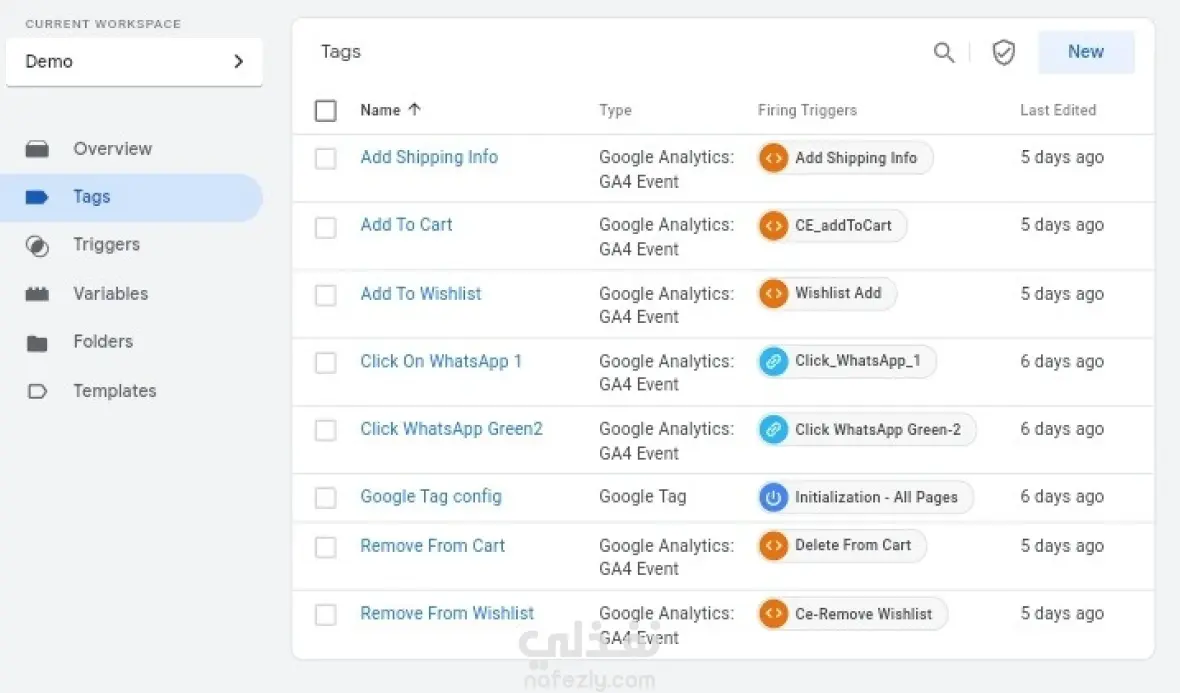Click the Triggers circular icon in sidebar
1180x693 pixels.
pyautogui.click(x=37, y=245)
